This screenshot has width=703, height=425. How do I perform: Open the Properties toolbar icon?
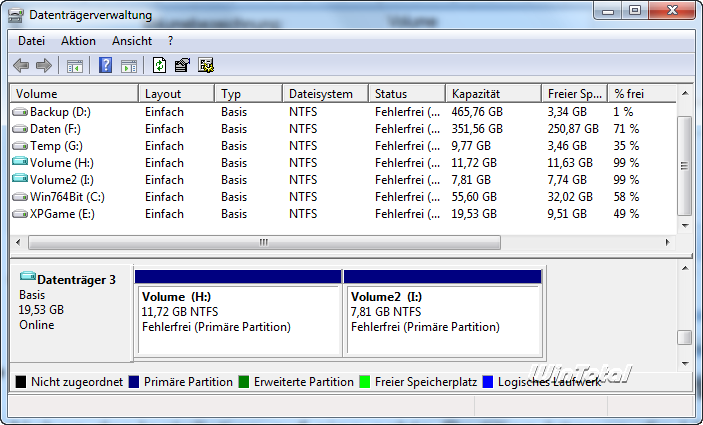point(182,65)
